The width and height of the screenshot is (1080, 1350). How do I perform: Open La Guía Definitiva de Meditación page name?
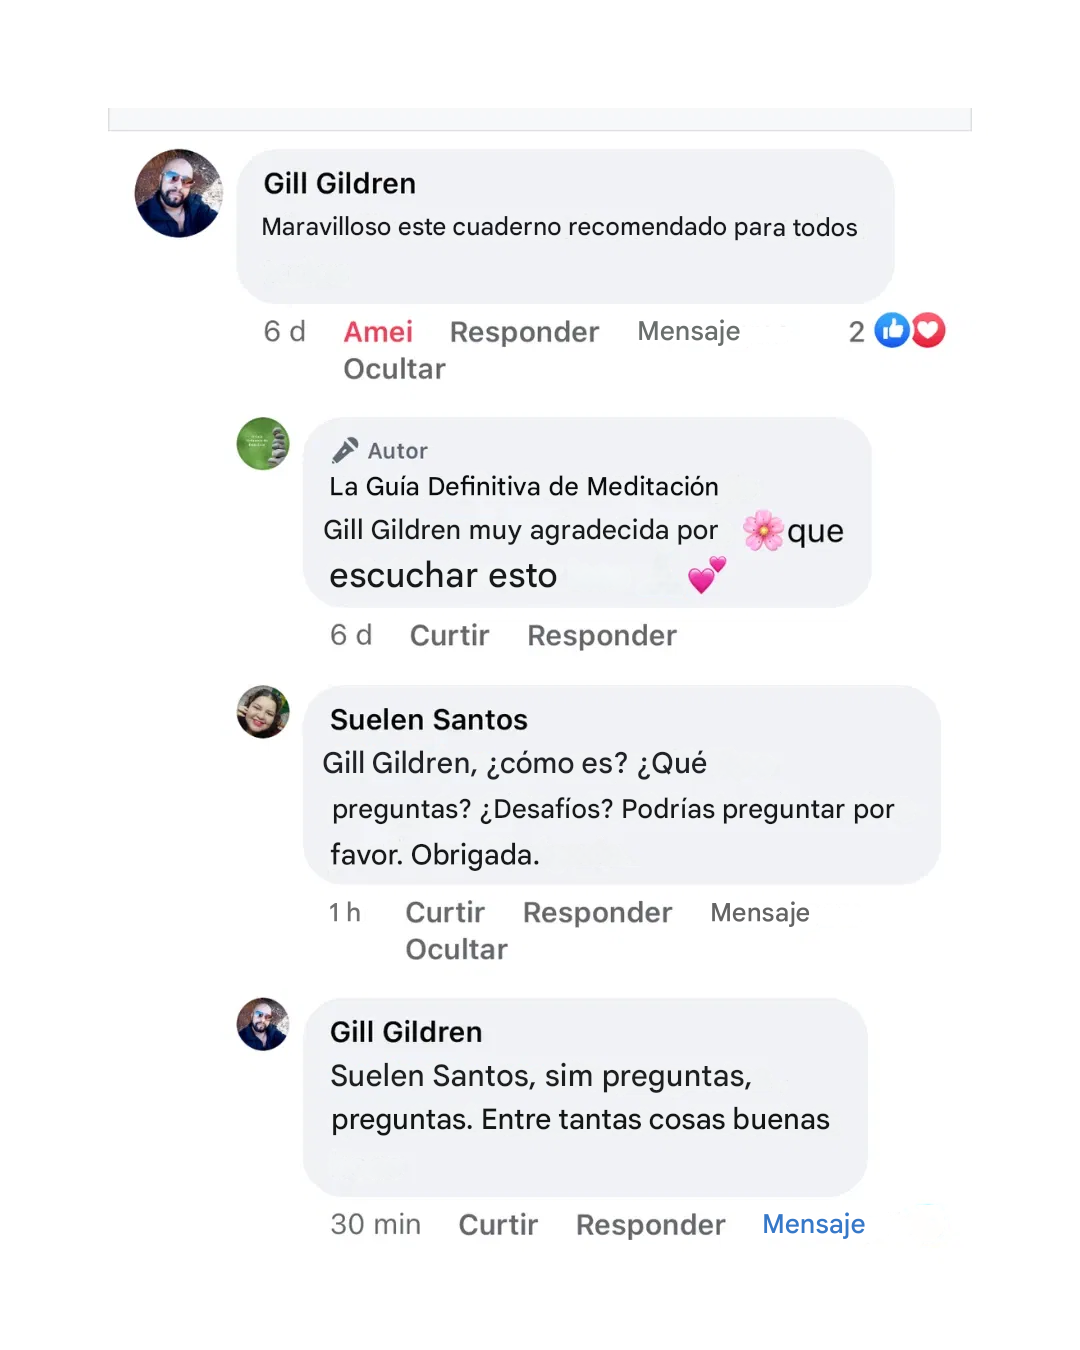click(x=524, y=487)
